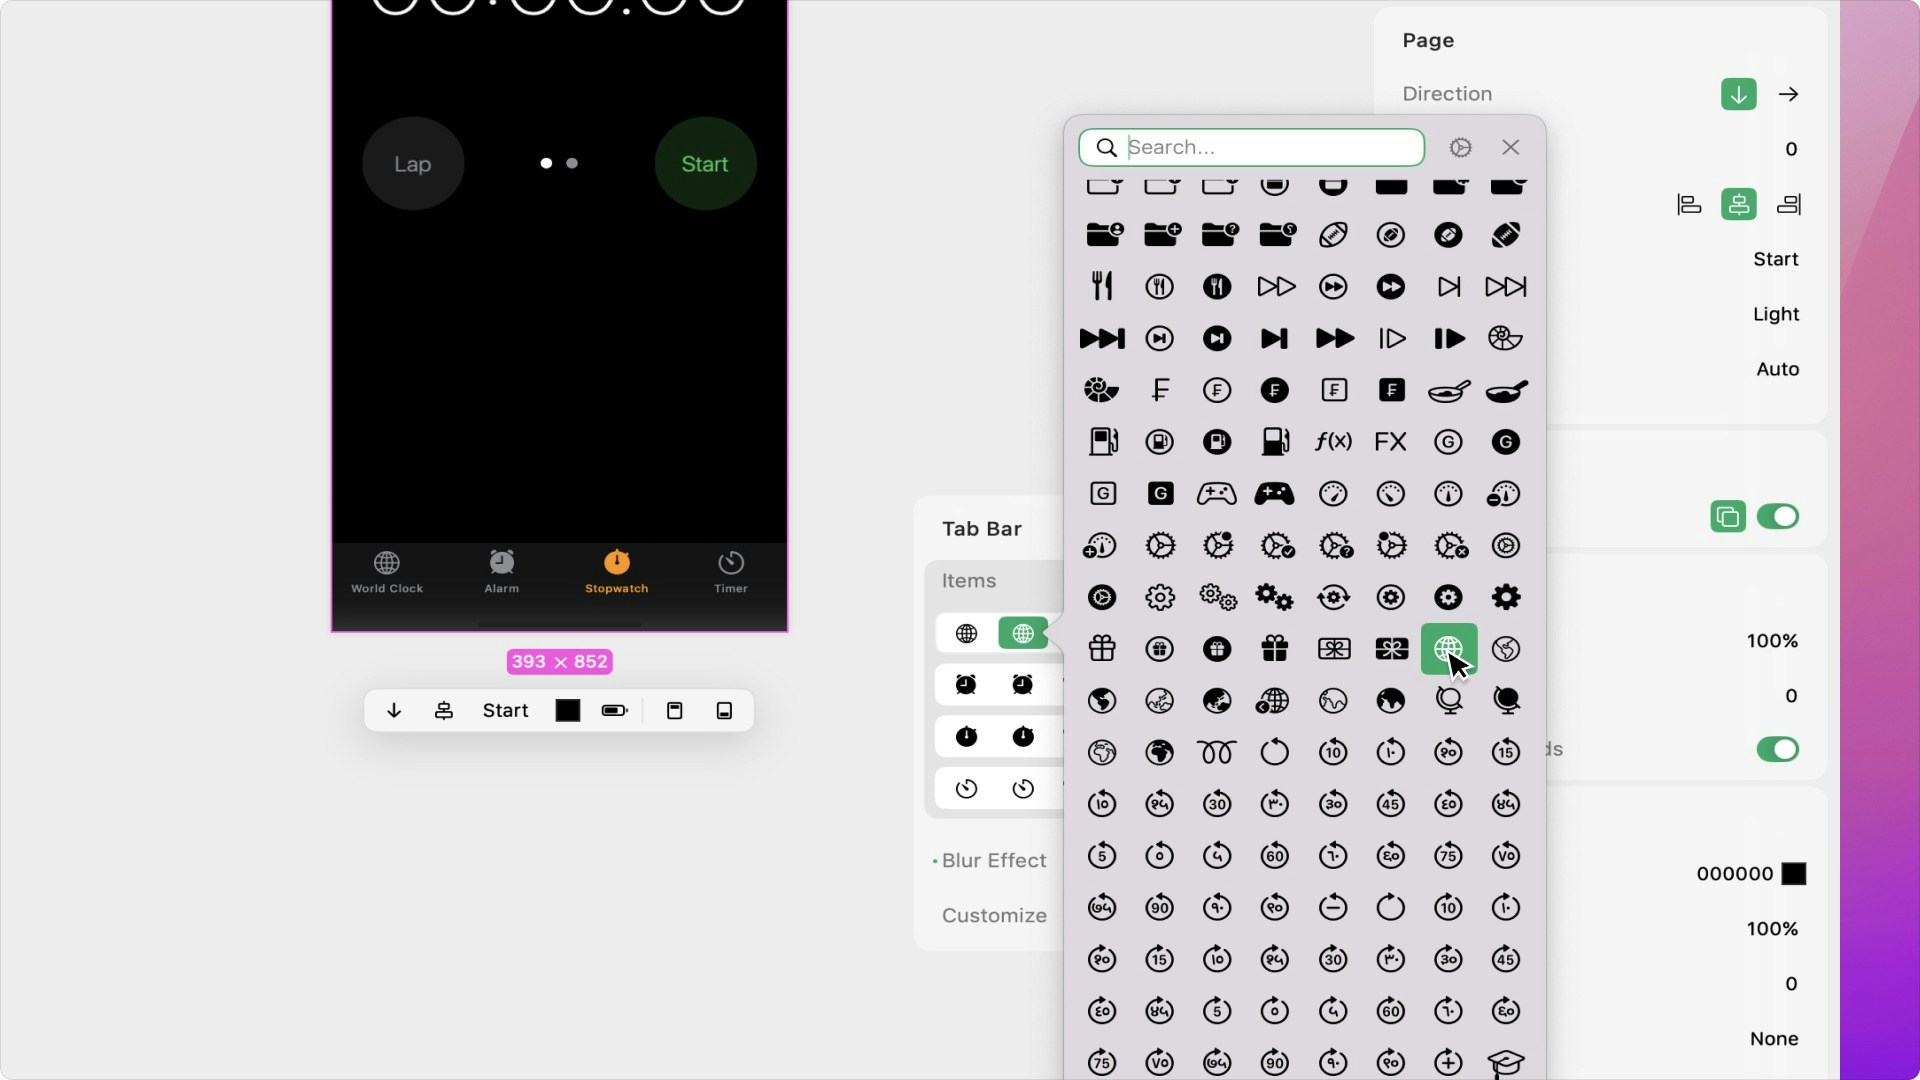
Task: Open the Auto value dropdown
Action: pyautogui.click(x=1777, y=369)
